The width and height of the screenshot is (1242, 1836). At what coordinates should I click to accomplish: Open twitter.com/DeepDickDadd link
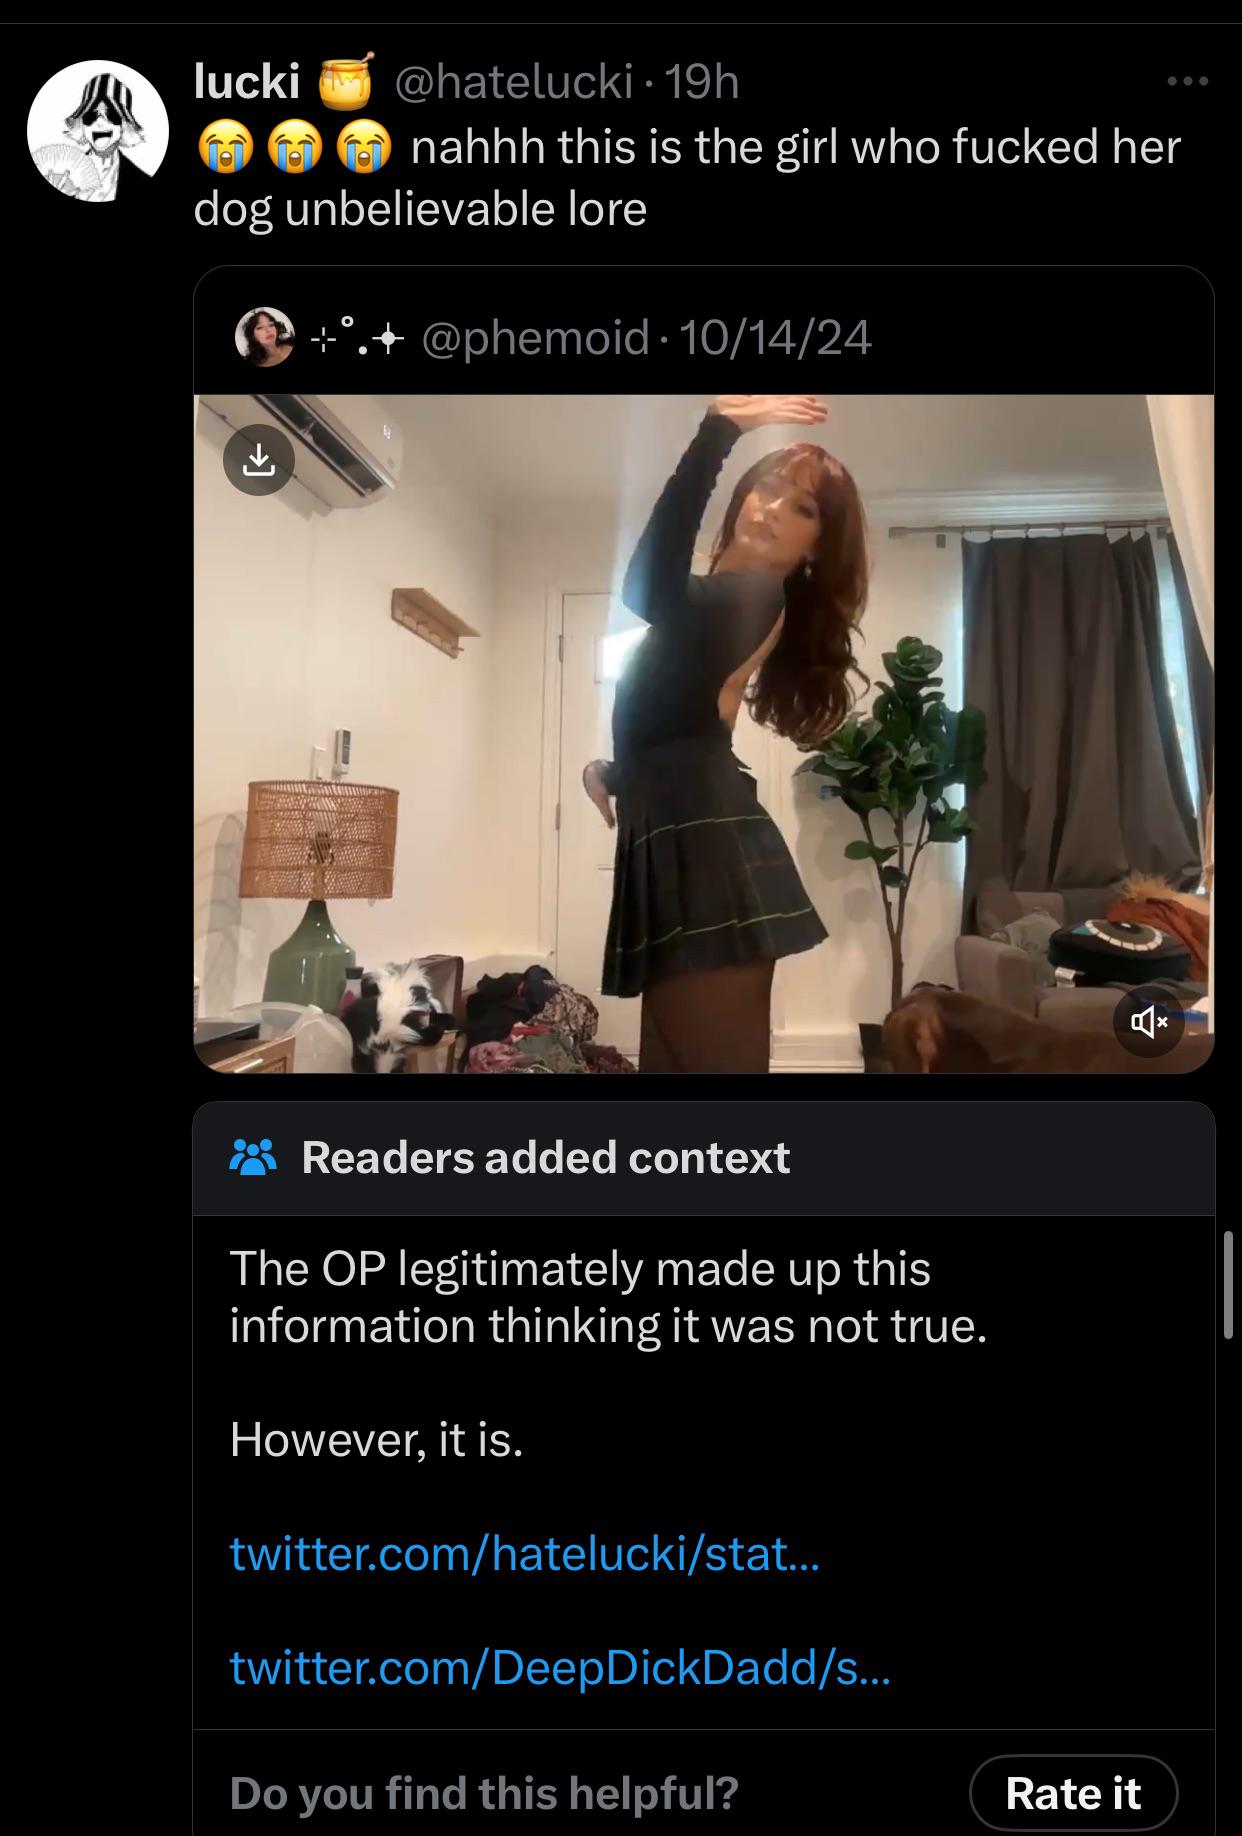pyautogui.click(x=559, y=1667)
